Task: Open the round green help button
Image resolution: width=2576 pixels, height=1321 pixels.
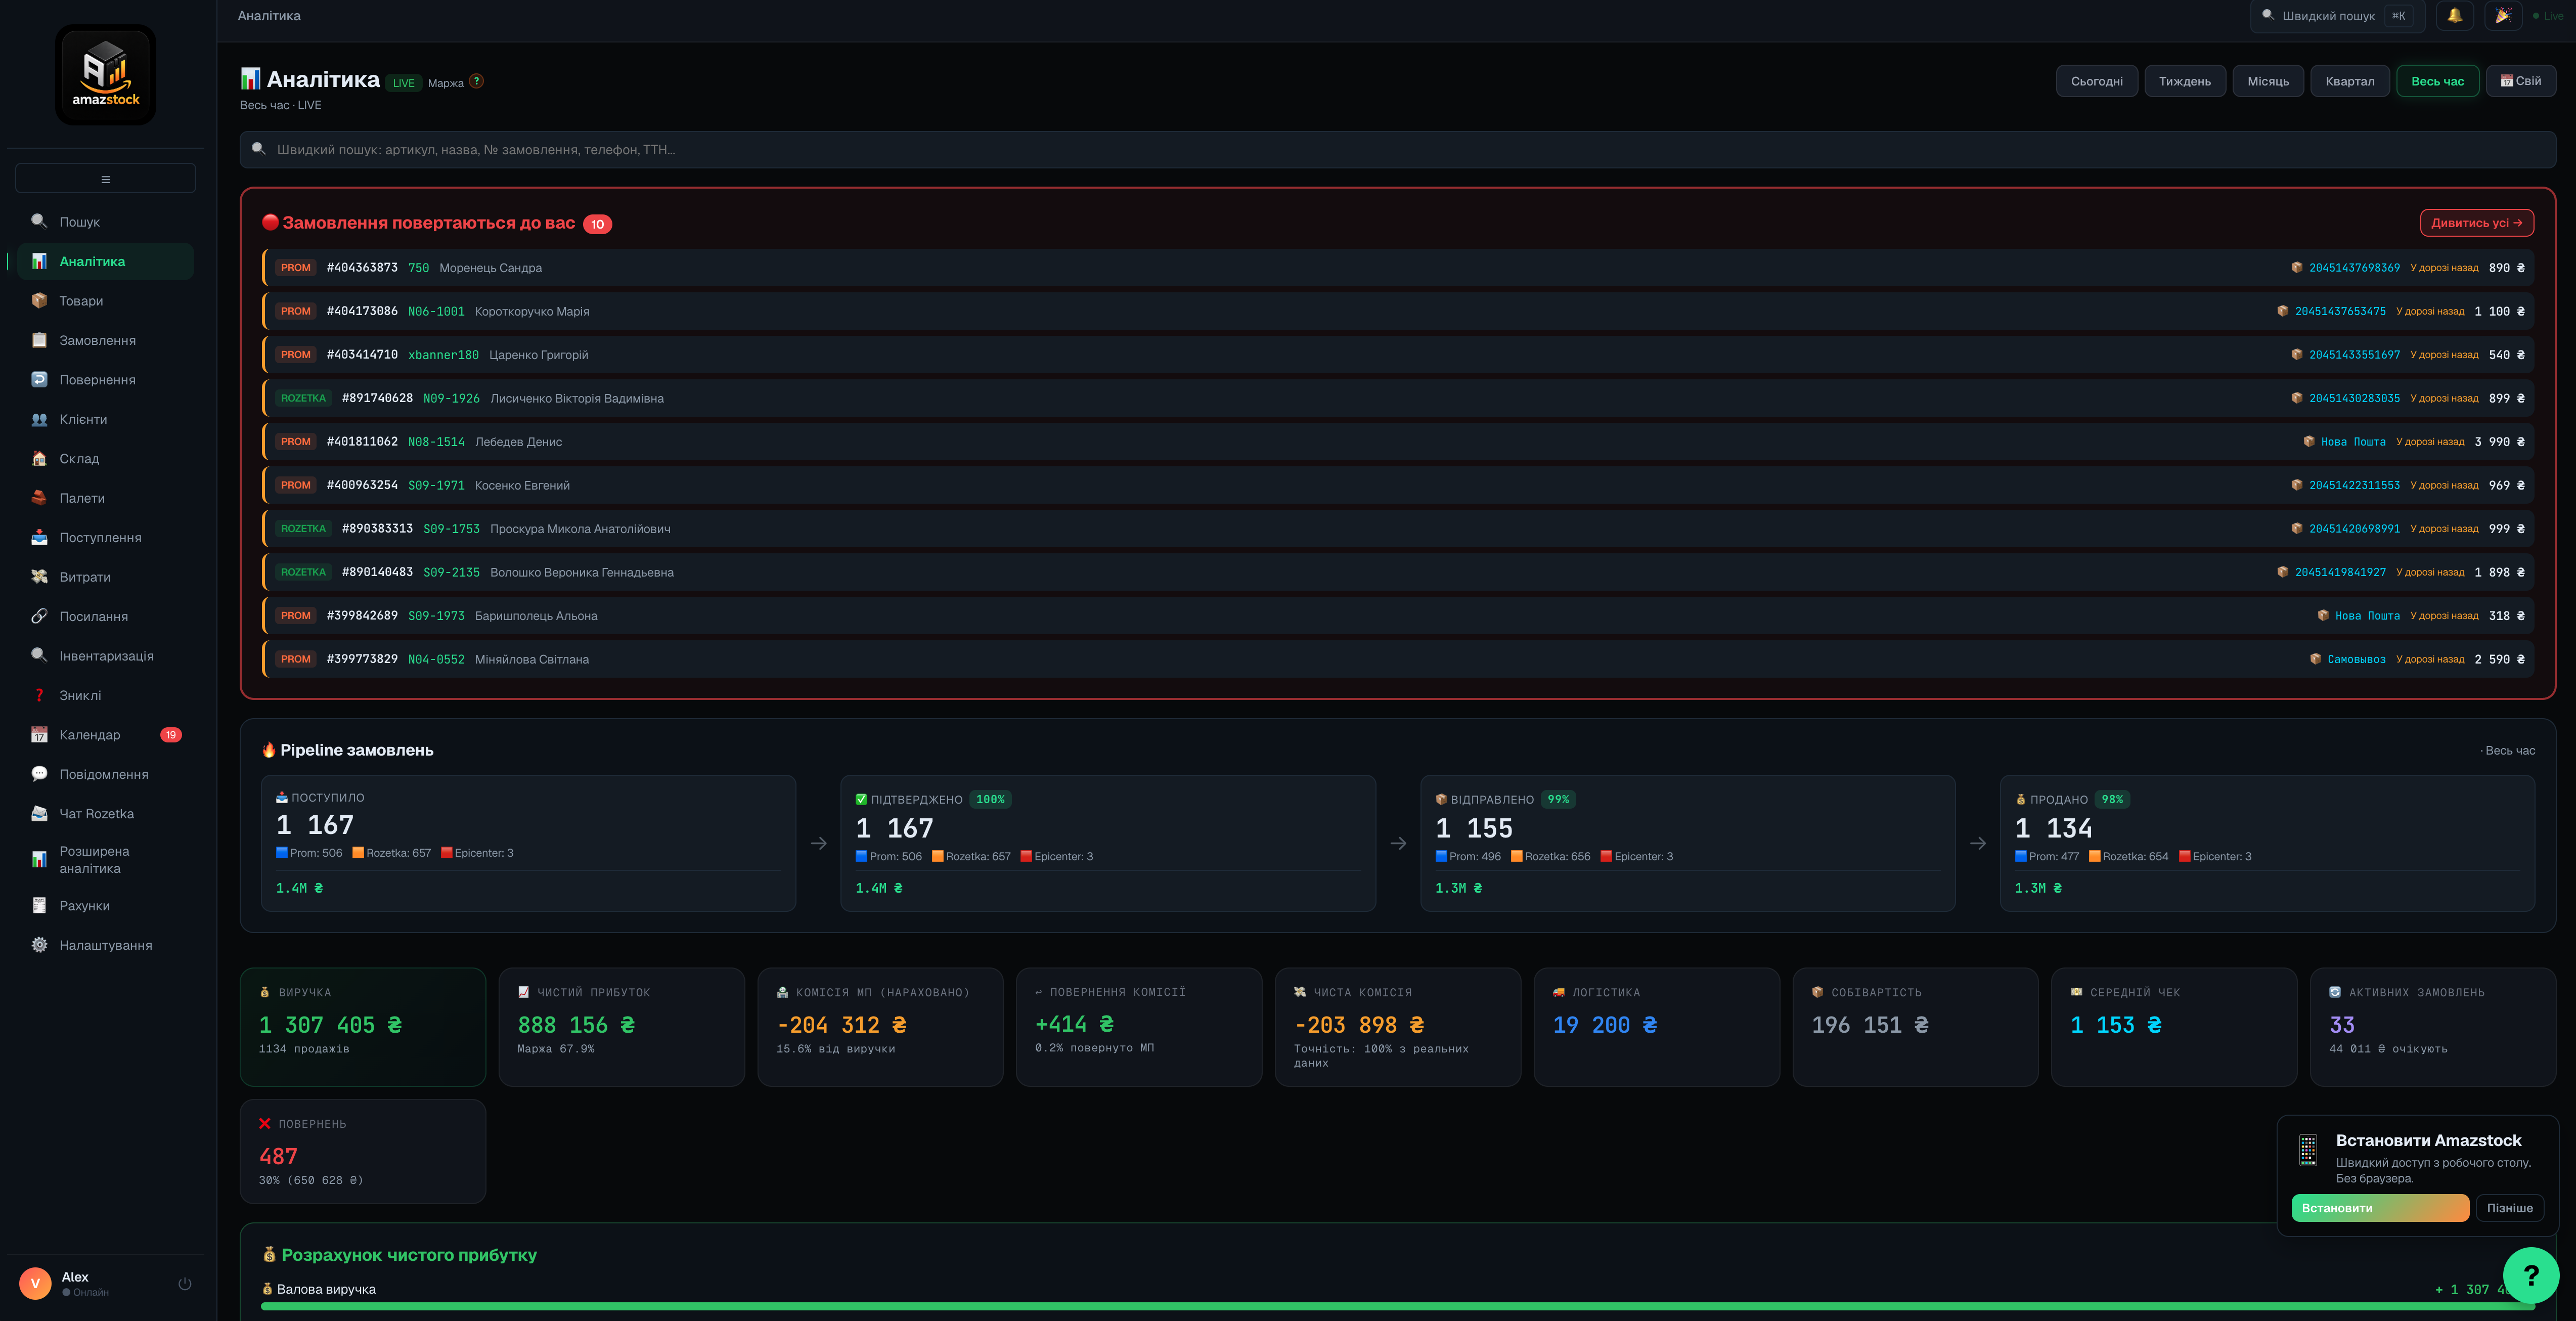Action: coord(2530,1274)
